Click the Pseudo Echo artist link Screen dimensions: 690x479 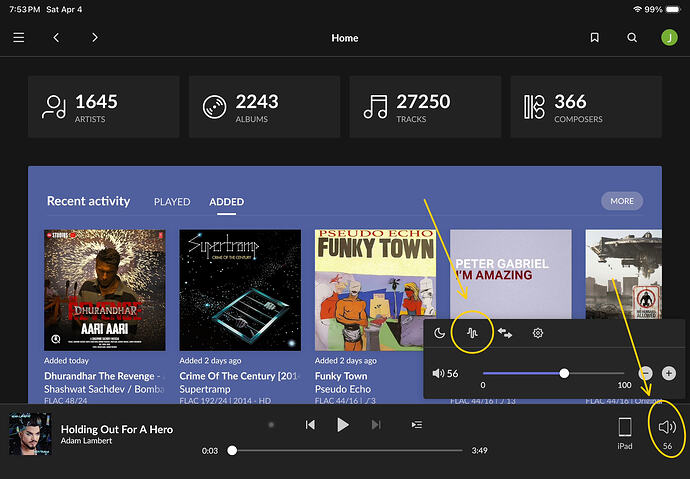click(x=343, y=389)
